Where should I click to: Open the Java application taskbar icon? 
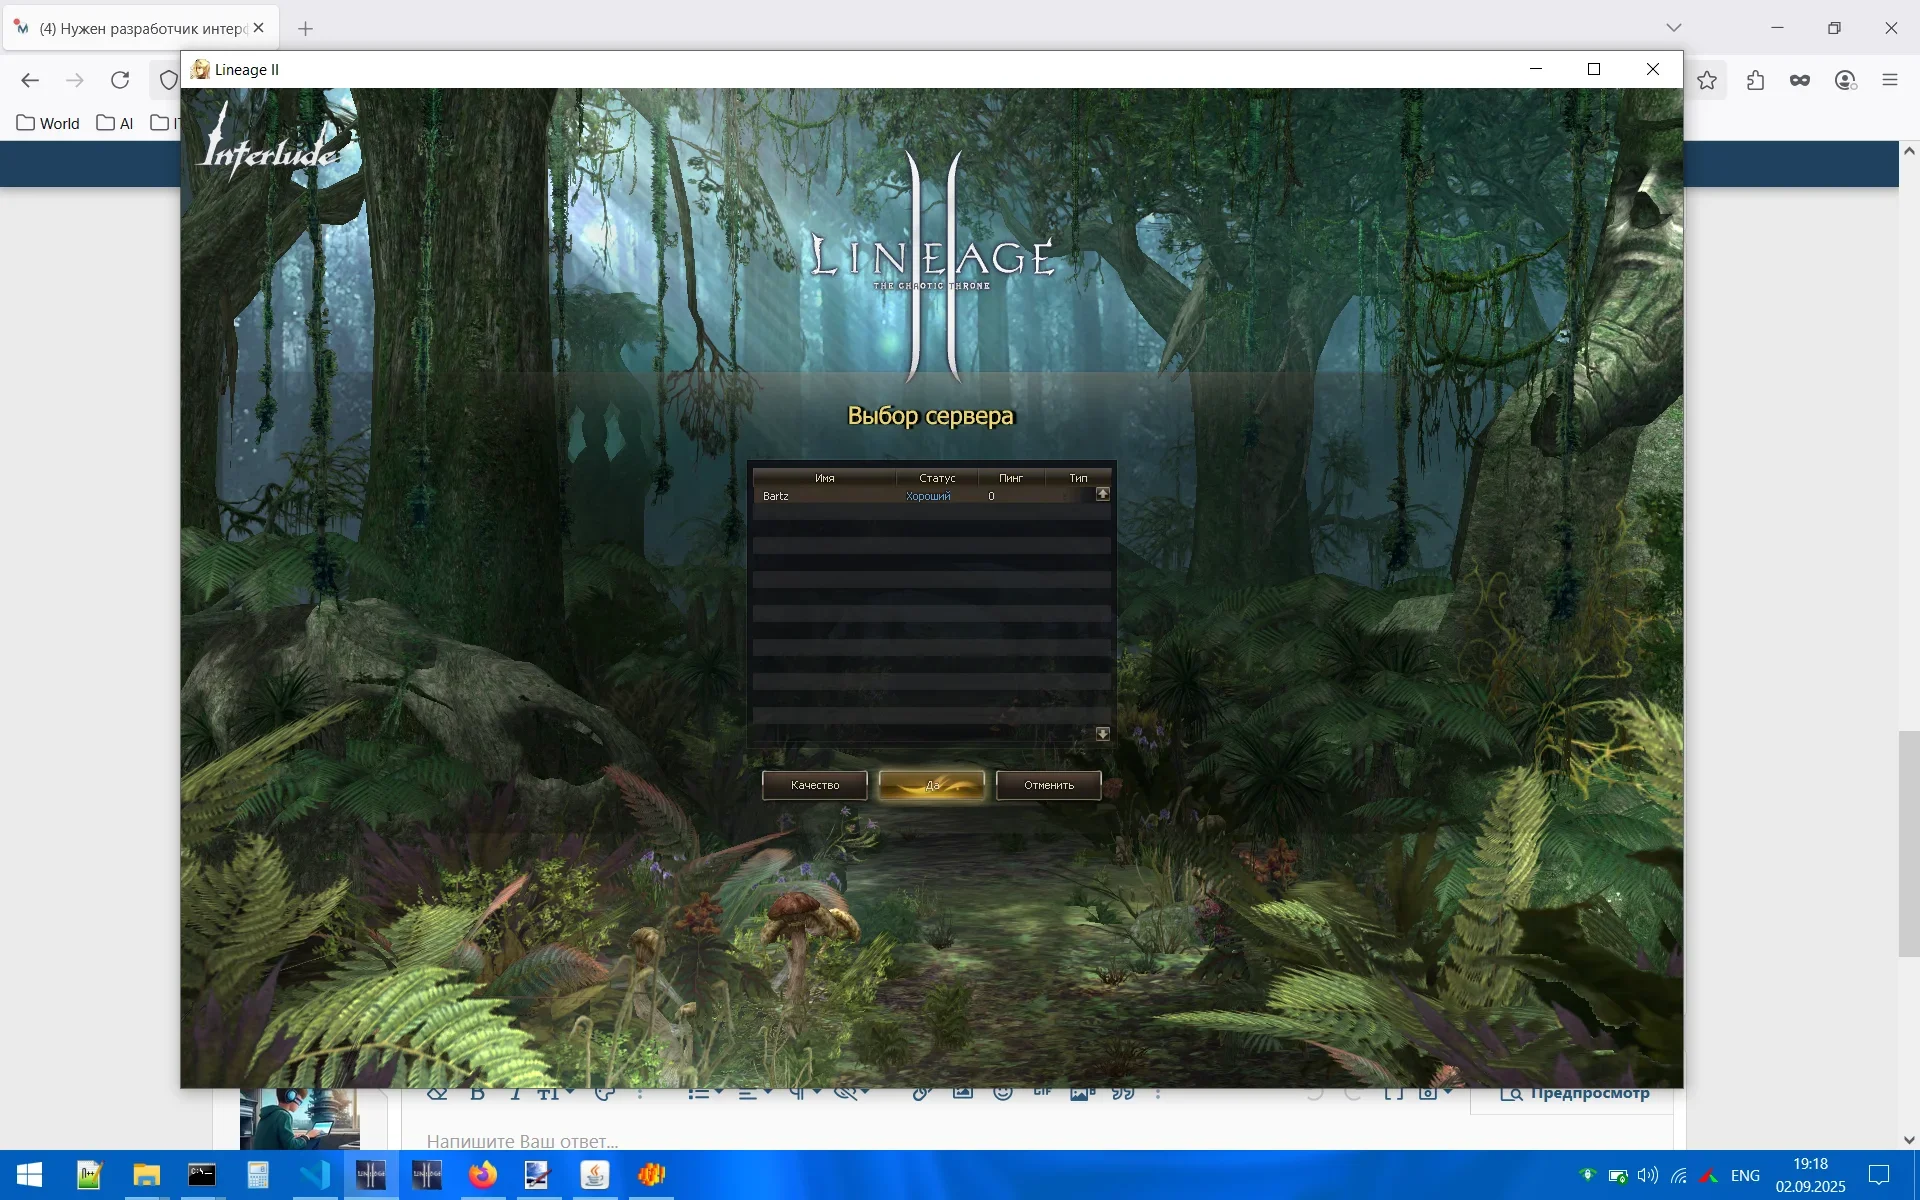click(595, 1175)
